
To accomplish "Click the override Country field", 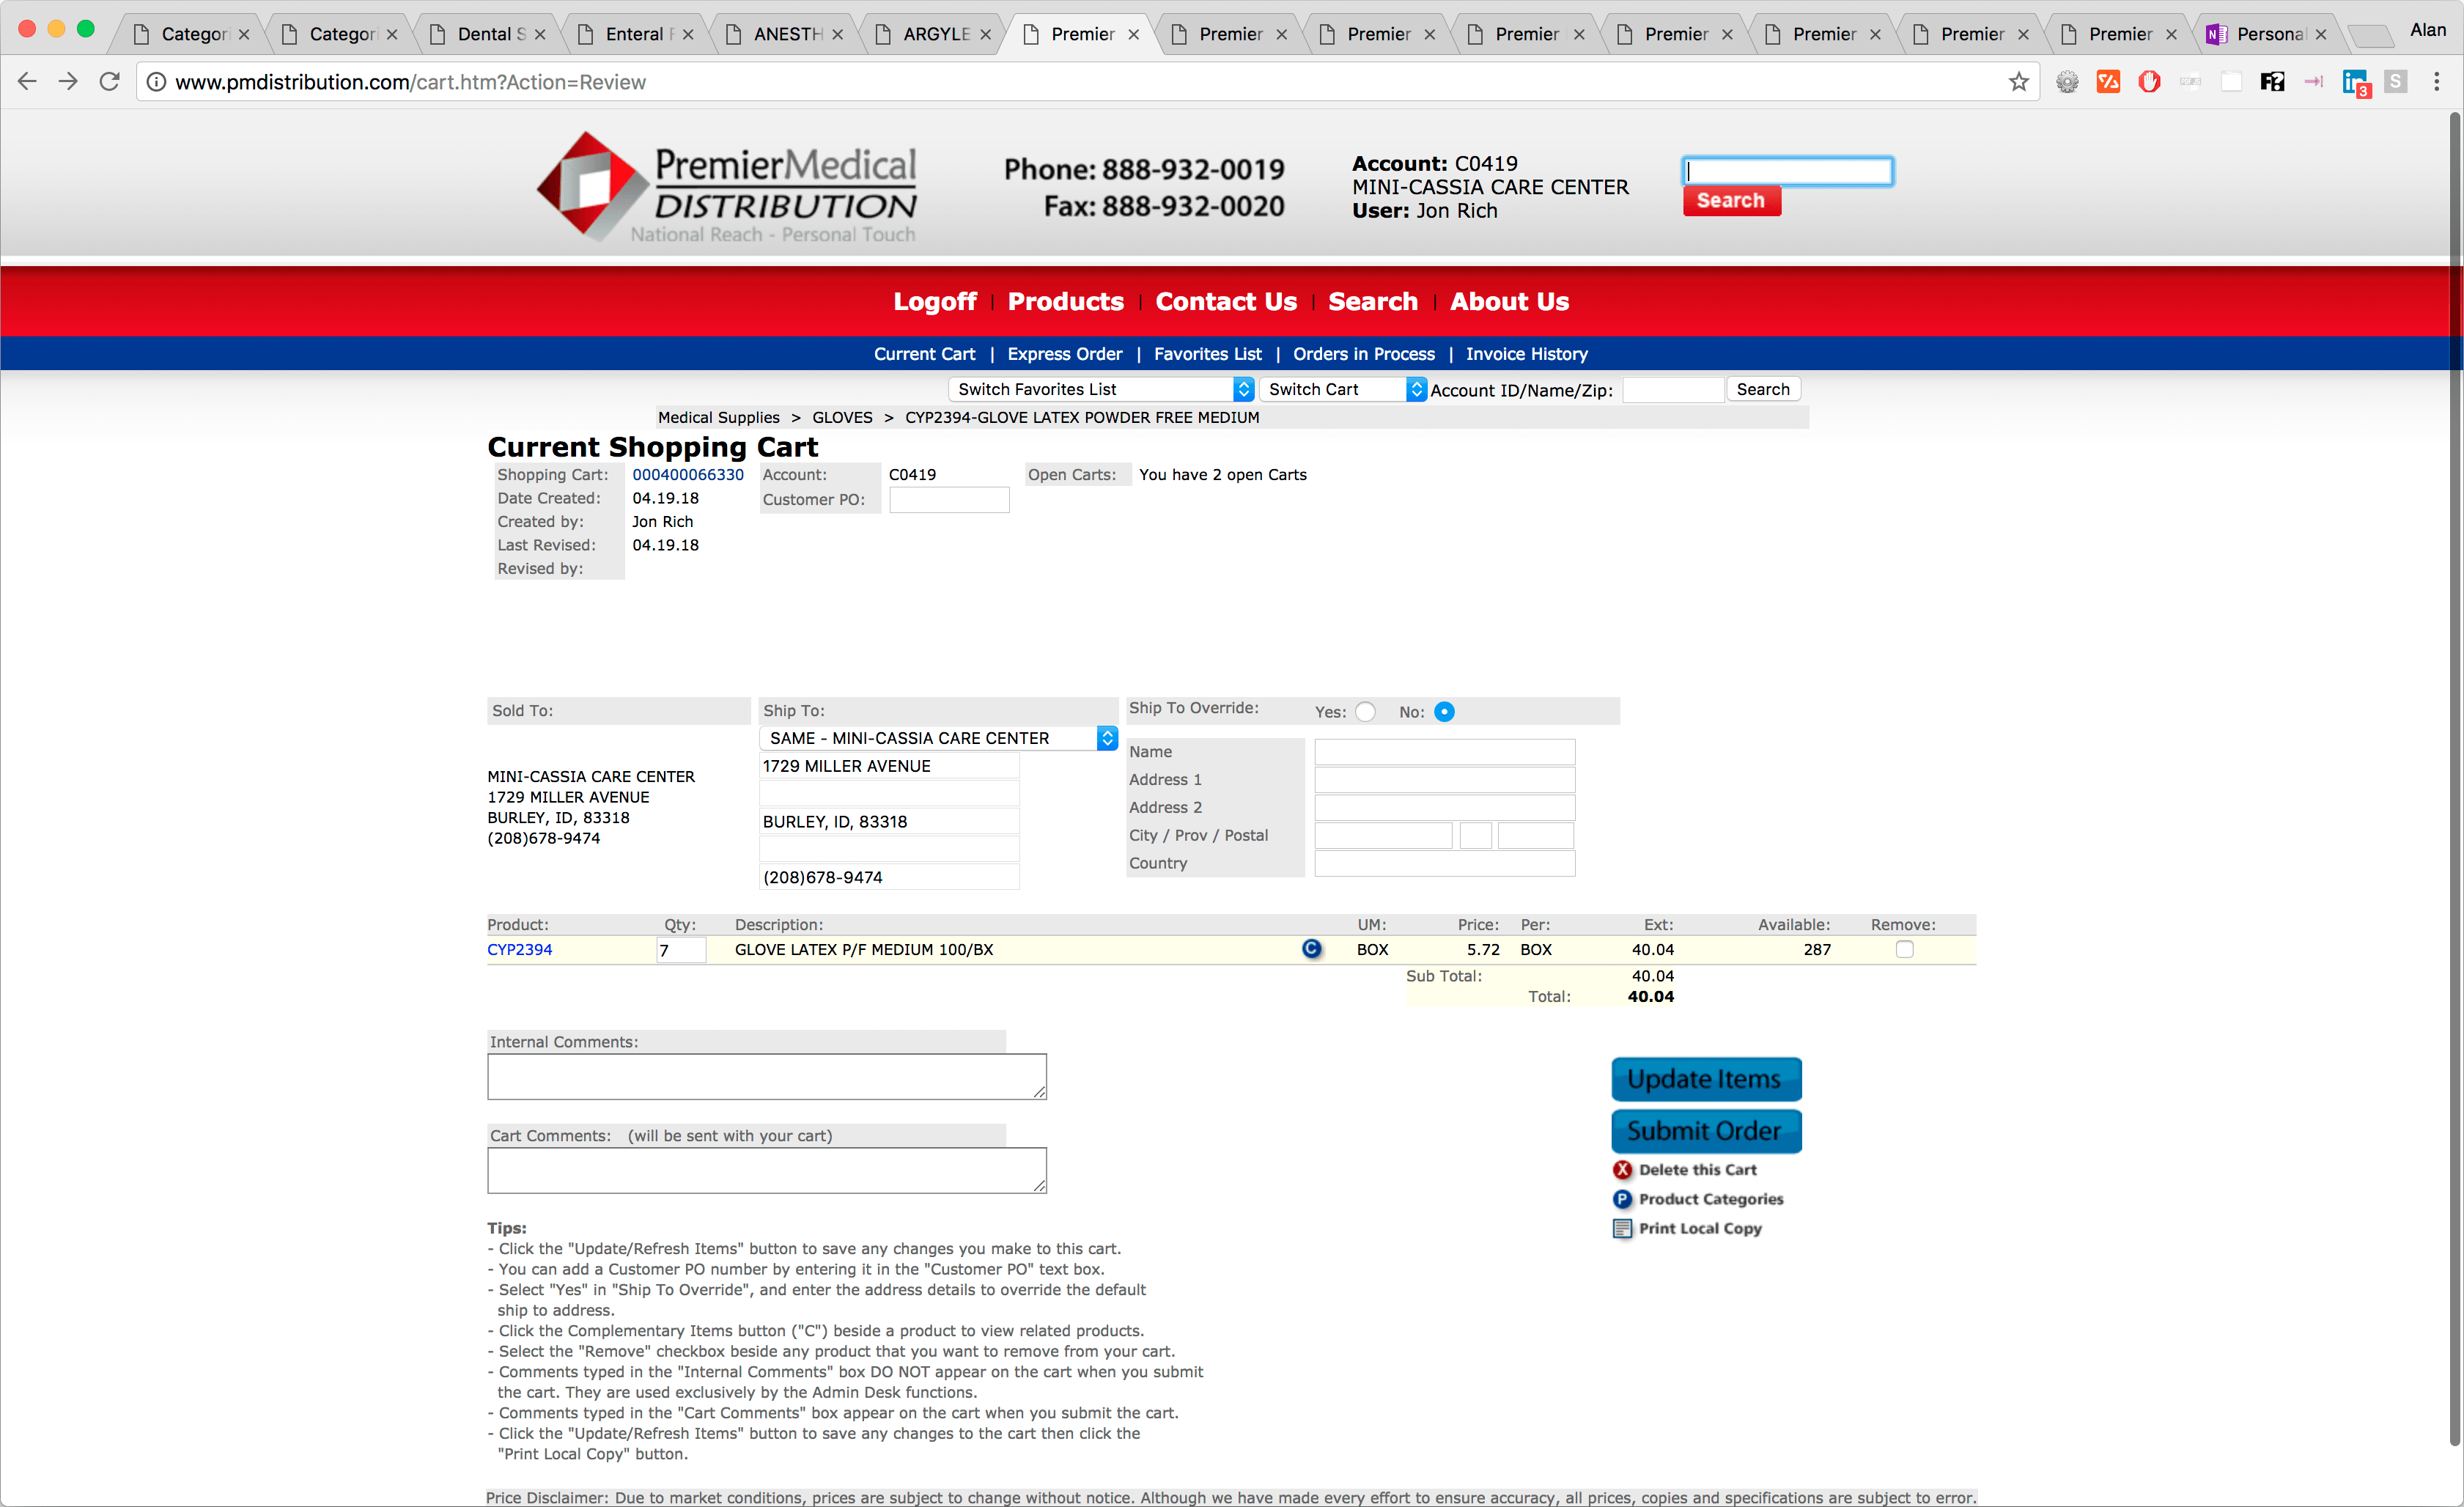I will tap(1444, 863).
